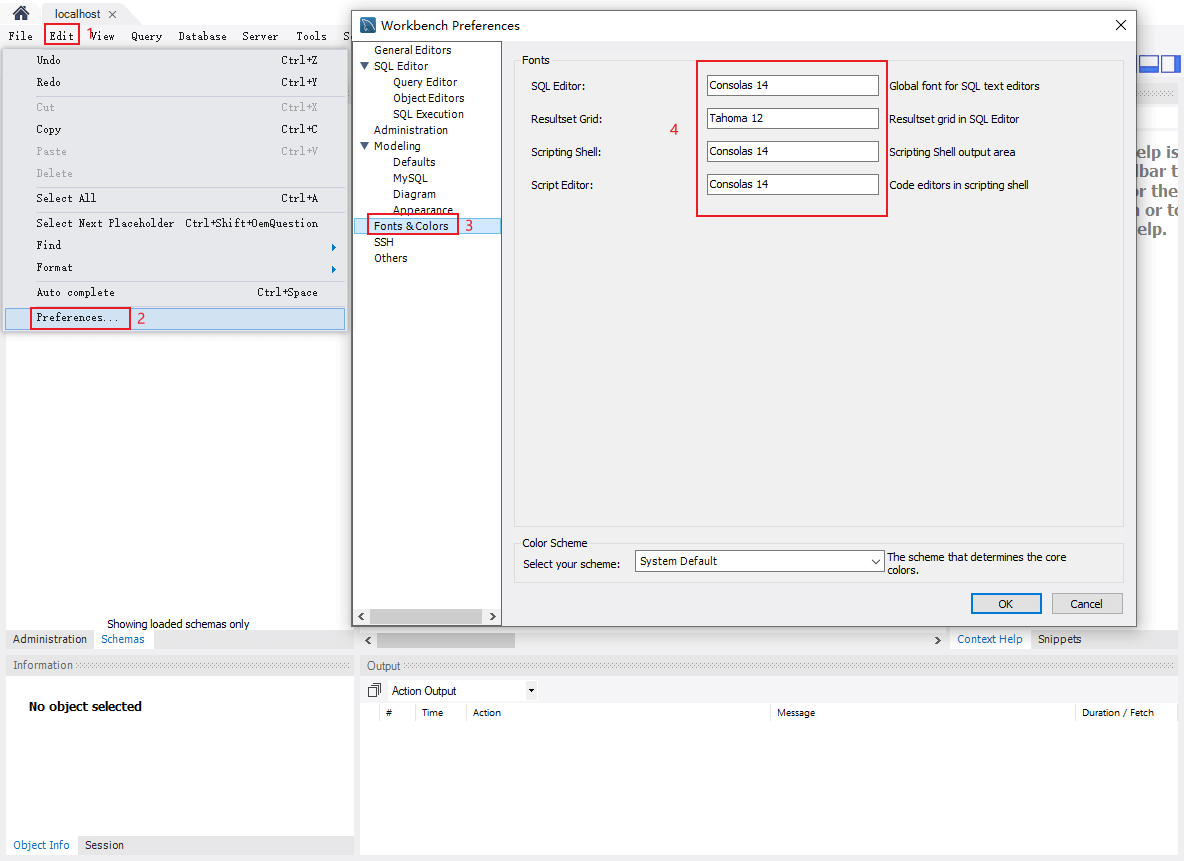1184x861 pixels.
Task: Select Others in preferences tree
Action: coord(390,258)
